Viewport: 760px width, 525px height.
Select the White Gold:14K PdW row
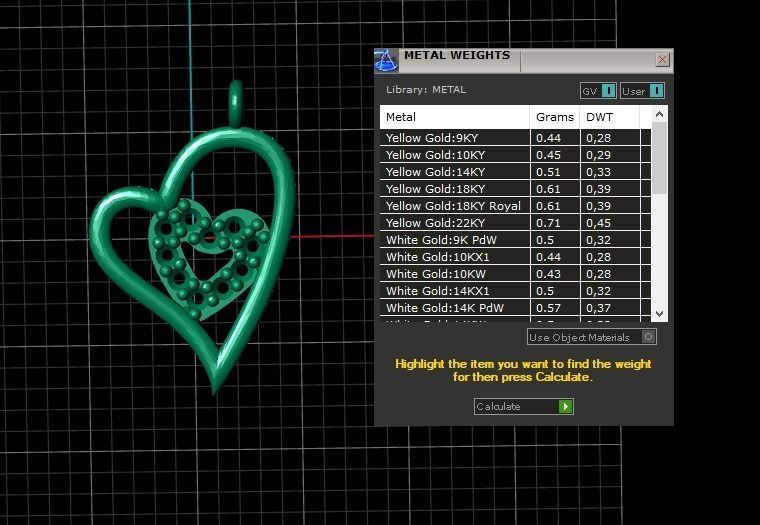pos(515,307)
